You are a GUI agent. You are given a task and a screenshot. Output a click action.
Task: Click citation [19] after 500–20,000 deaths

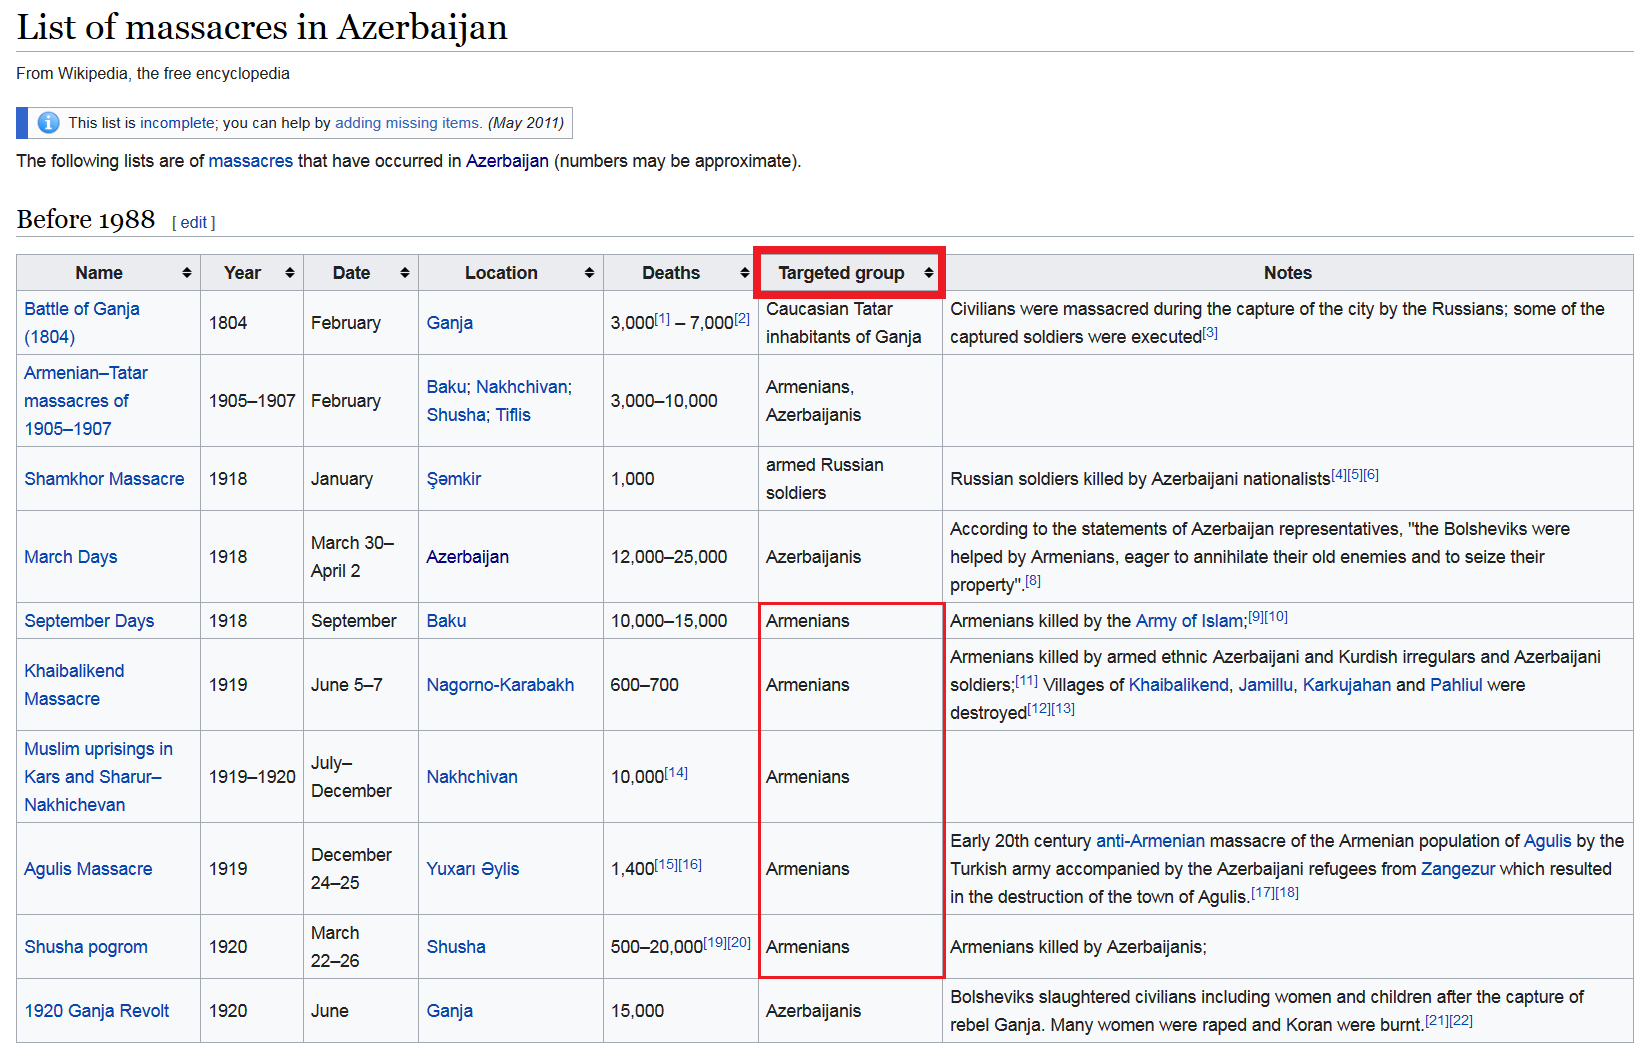(x=715, y=942)
